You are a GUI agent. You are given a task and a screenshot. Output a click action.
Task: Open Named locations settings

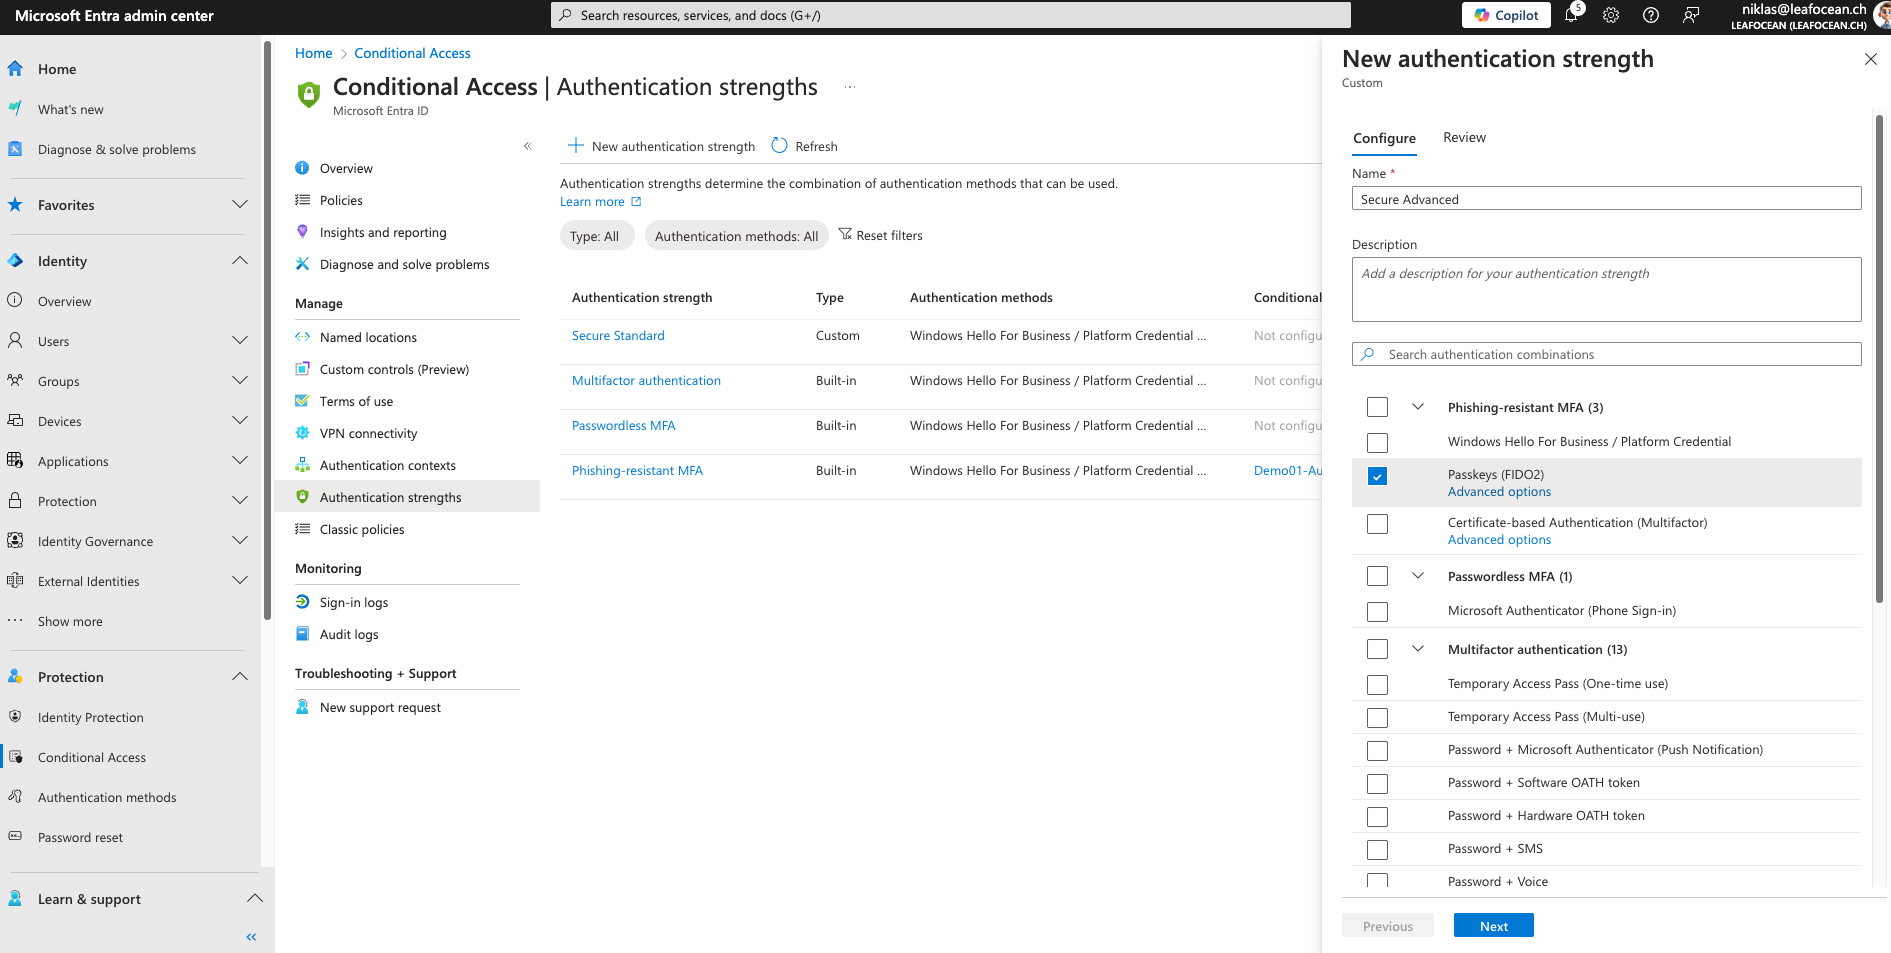[x=368, y=337]
